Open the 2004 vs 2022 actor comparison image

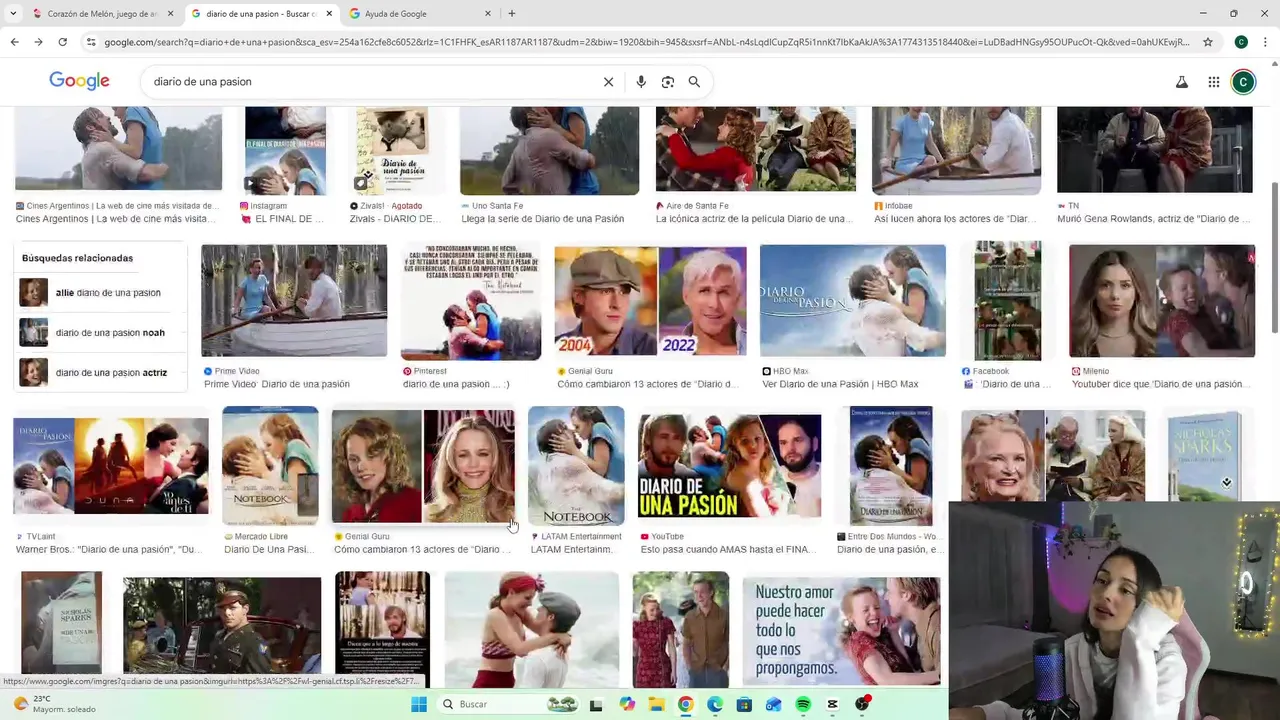click(x=650, y=301)
